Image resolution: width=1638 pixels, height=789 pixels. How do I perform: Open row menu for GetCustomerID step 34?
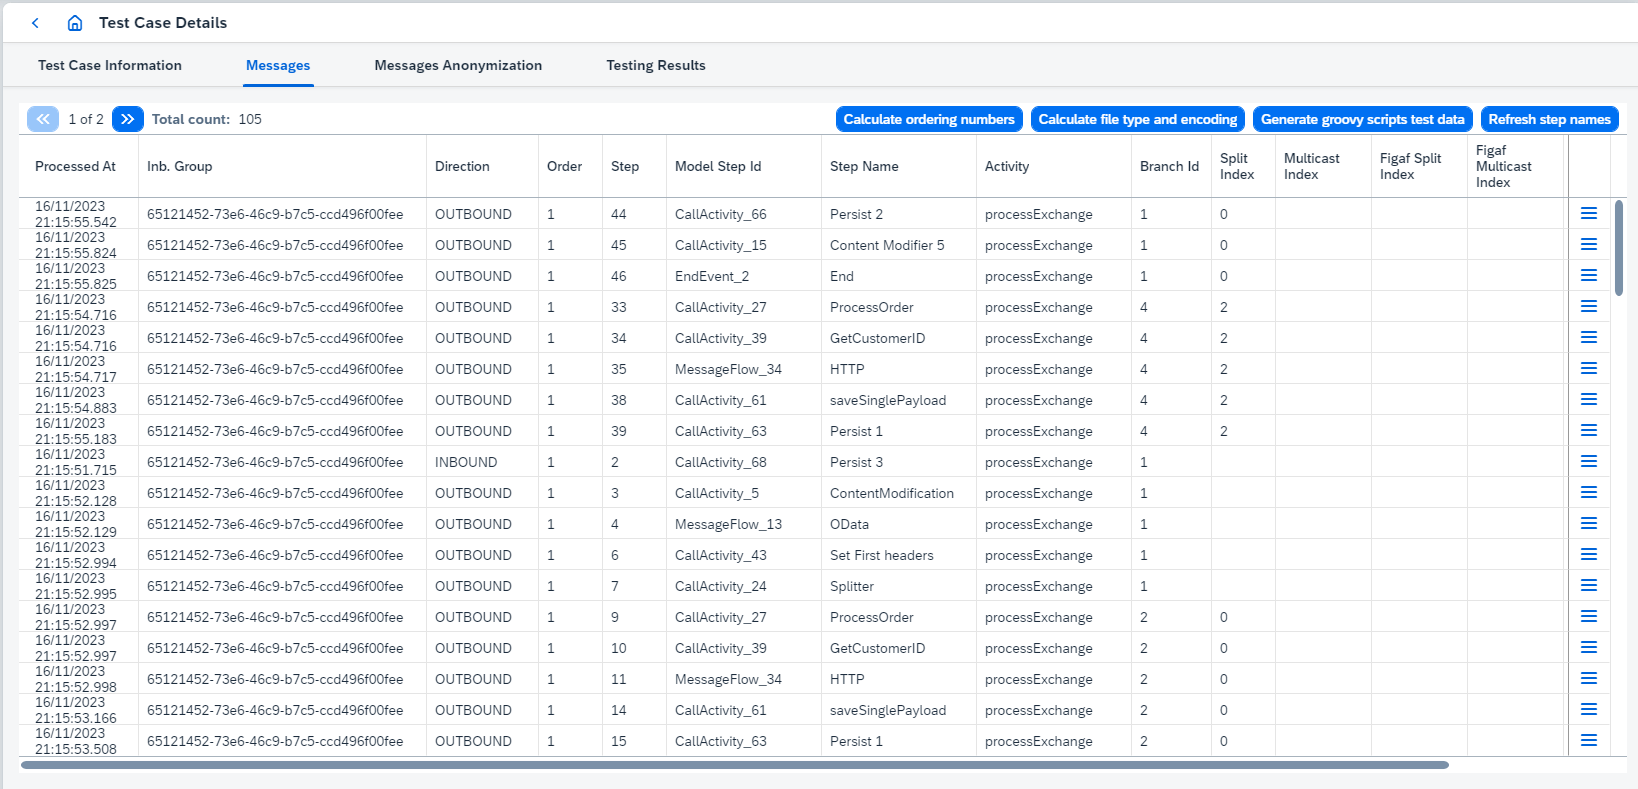click(1589, 338)
